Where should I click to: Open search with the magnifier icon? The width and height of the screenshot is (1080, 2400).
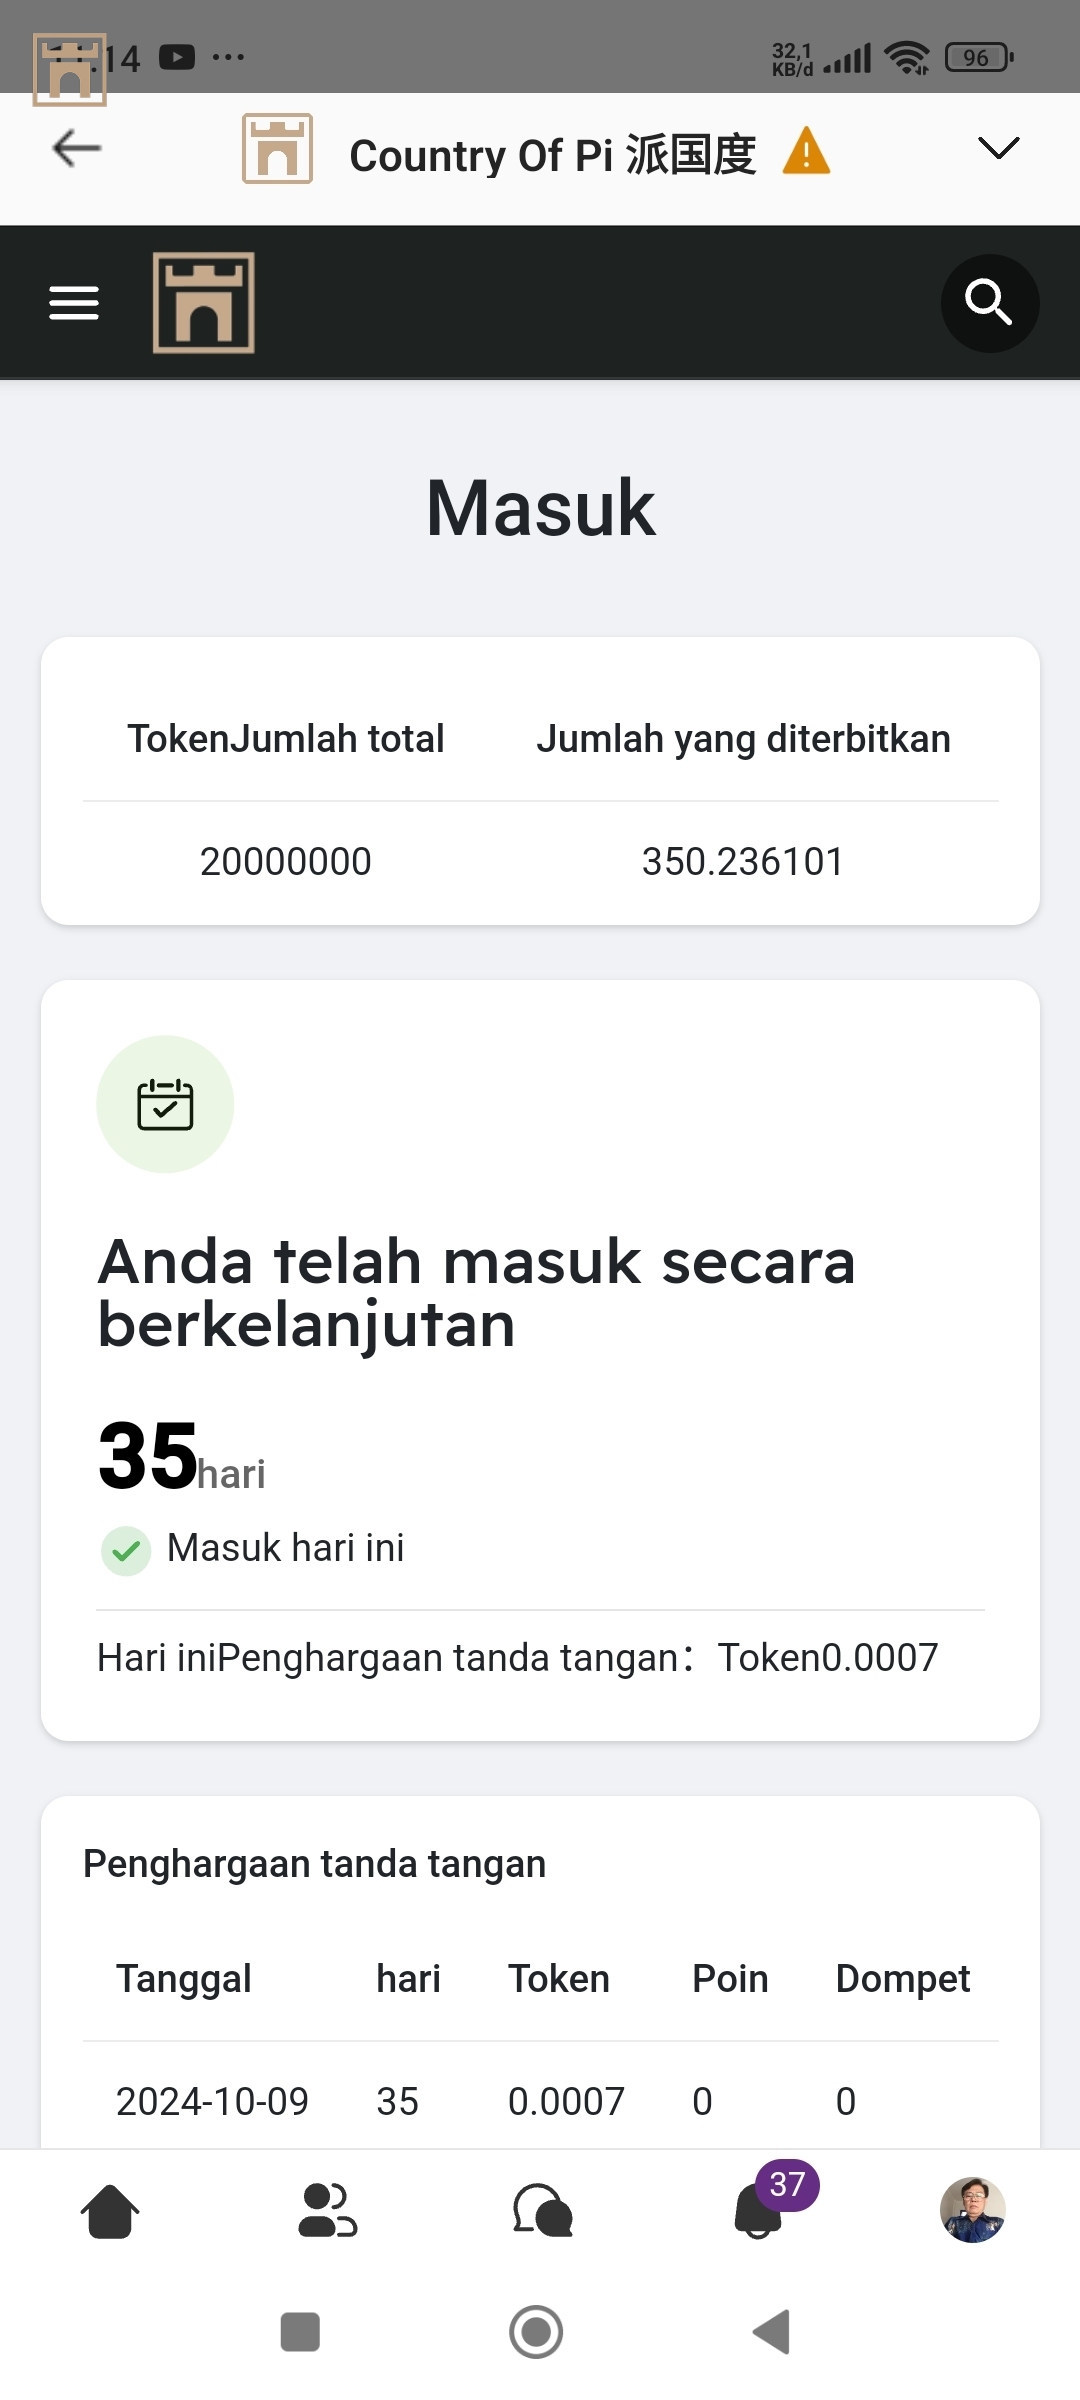(x=989, y=303)
